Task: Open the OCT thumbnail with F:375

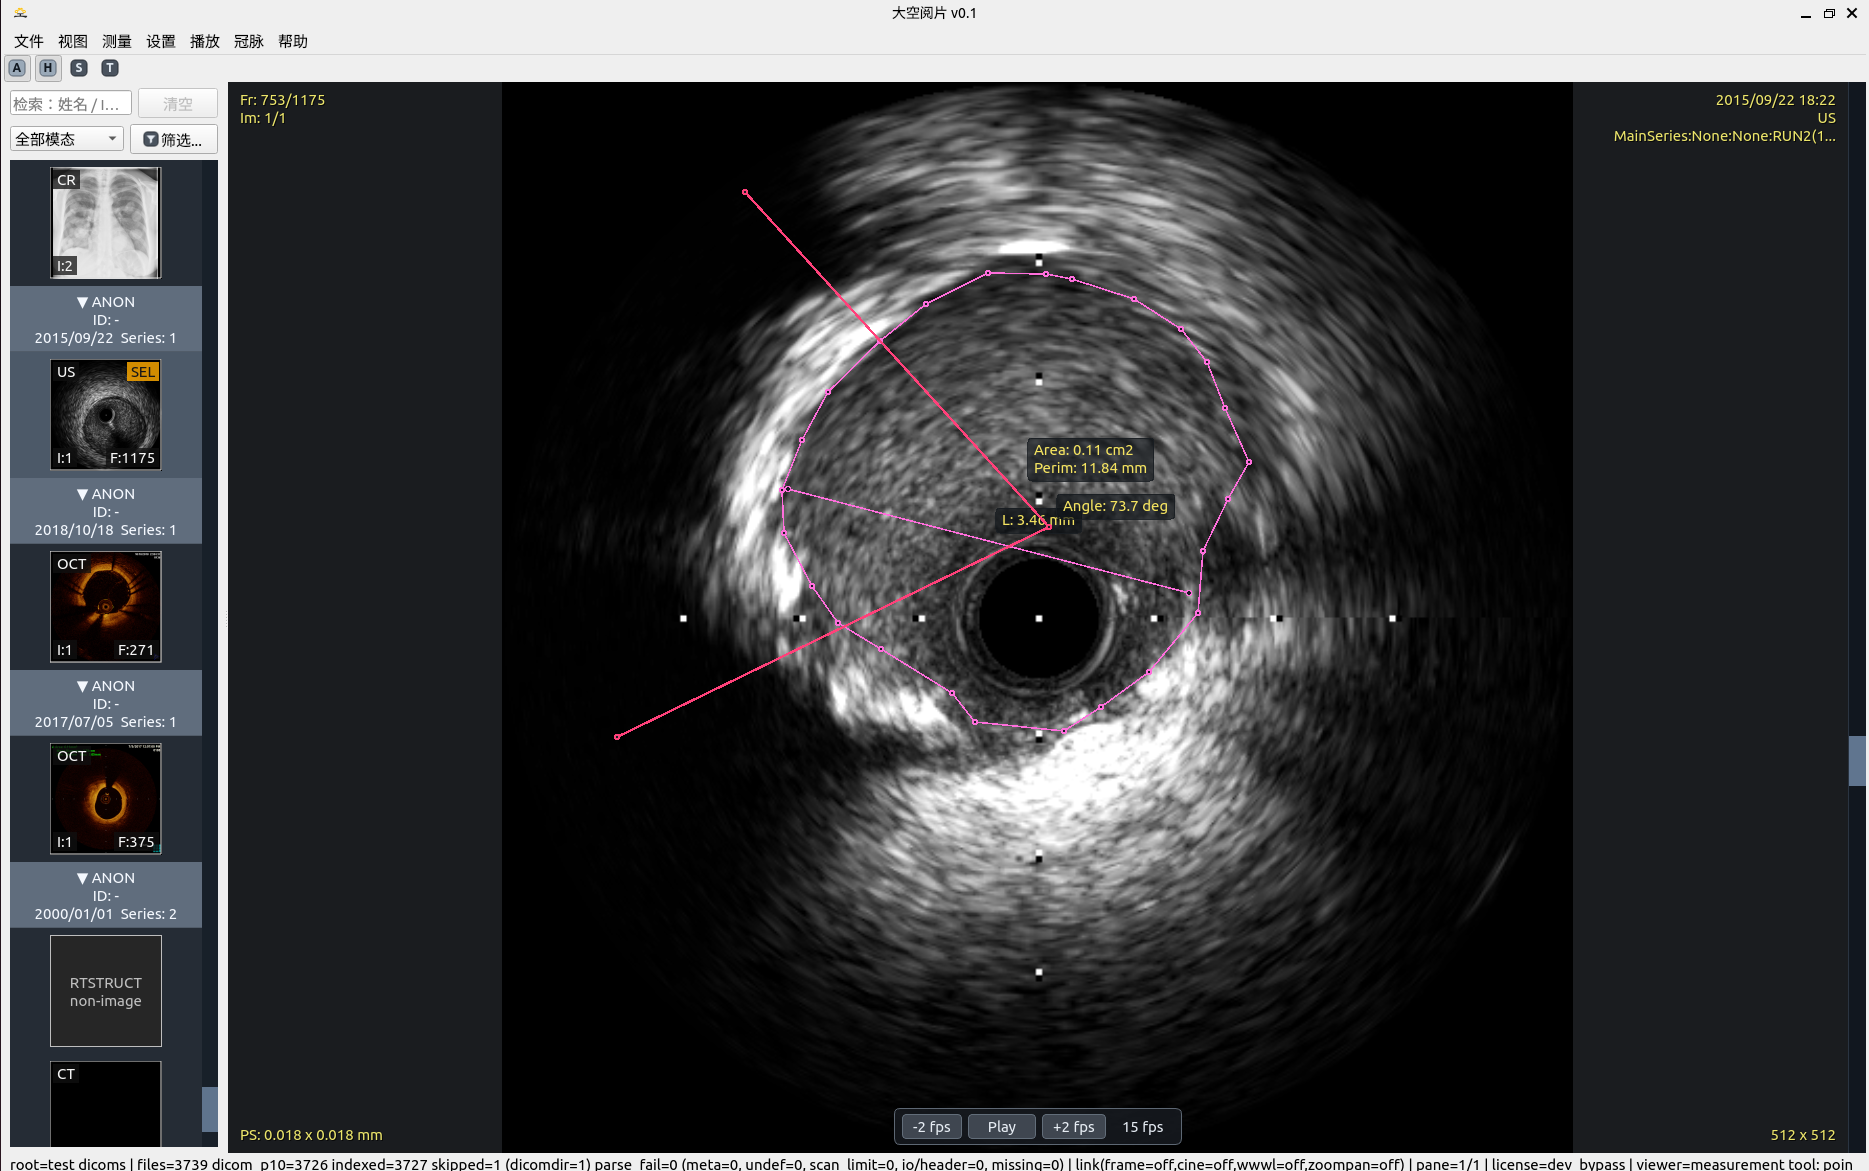Action: pyautogui.click(x=106, y=799)
